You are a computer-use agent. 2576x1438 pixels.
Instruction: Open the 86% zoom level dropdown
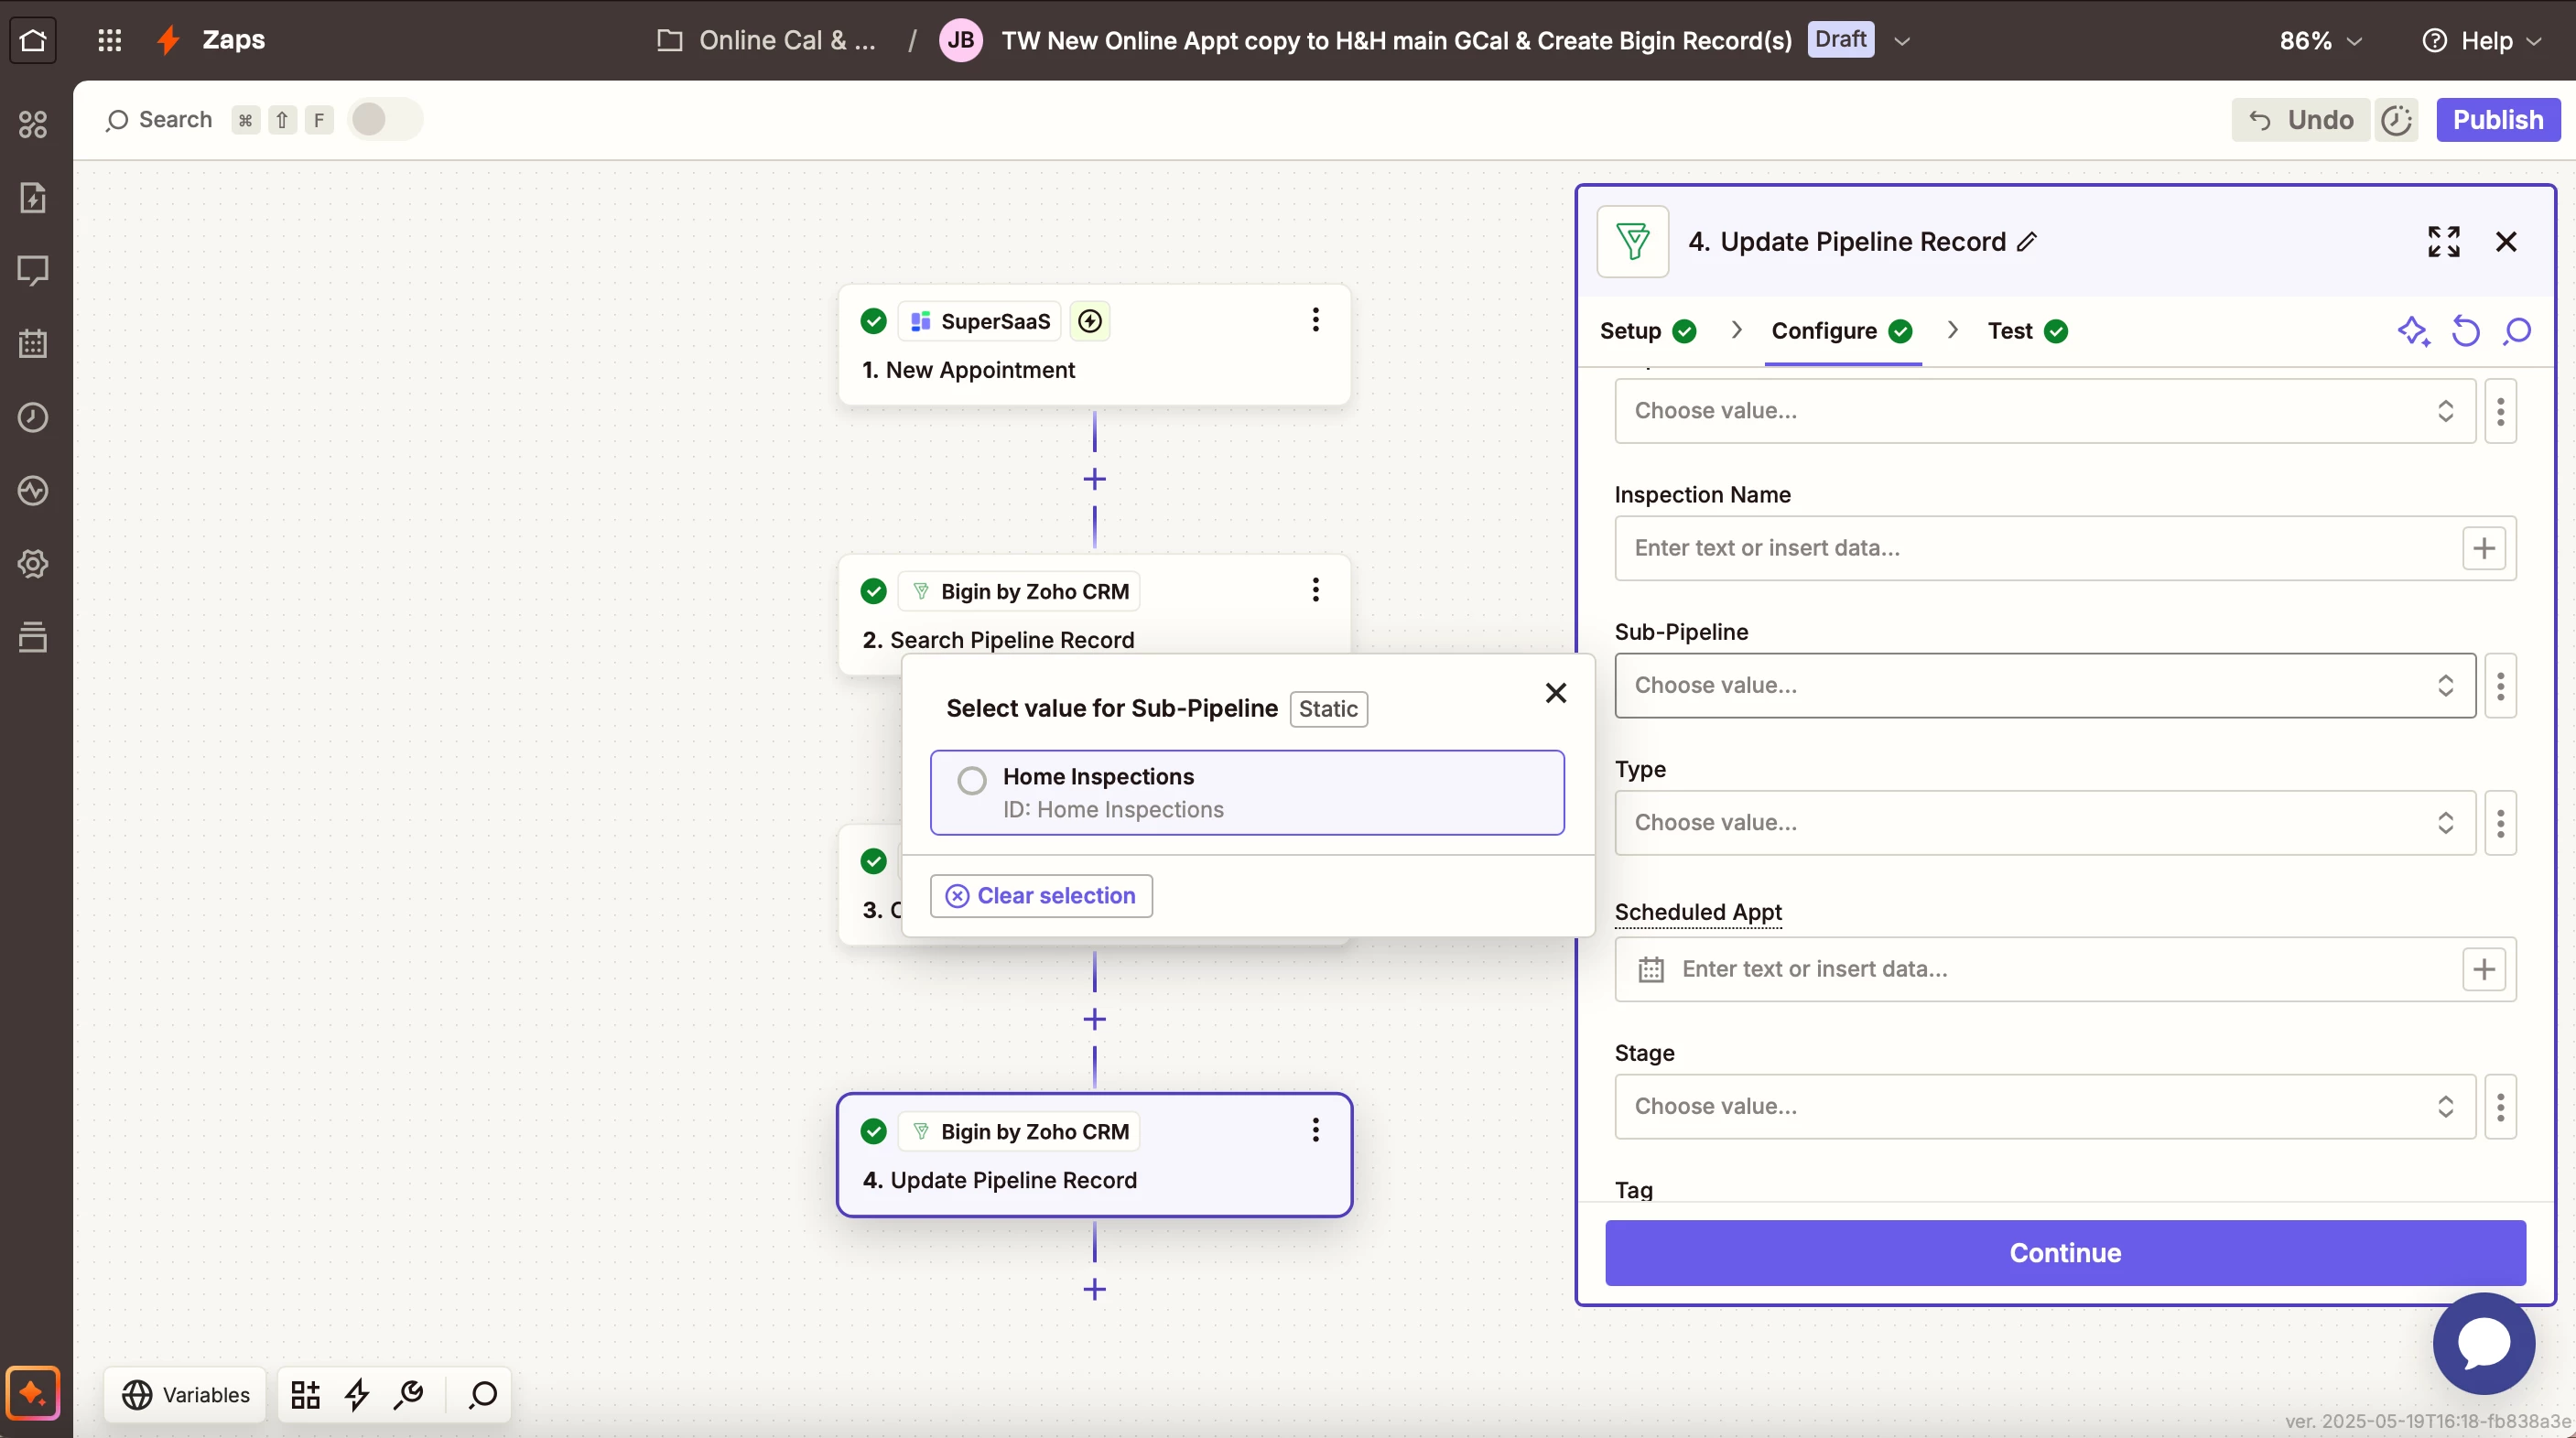(2320, 40)
